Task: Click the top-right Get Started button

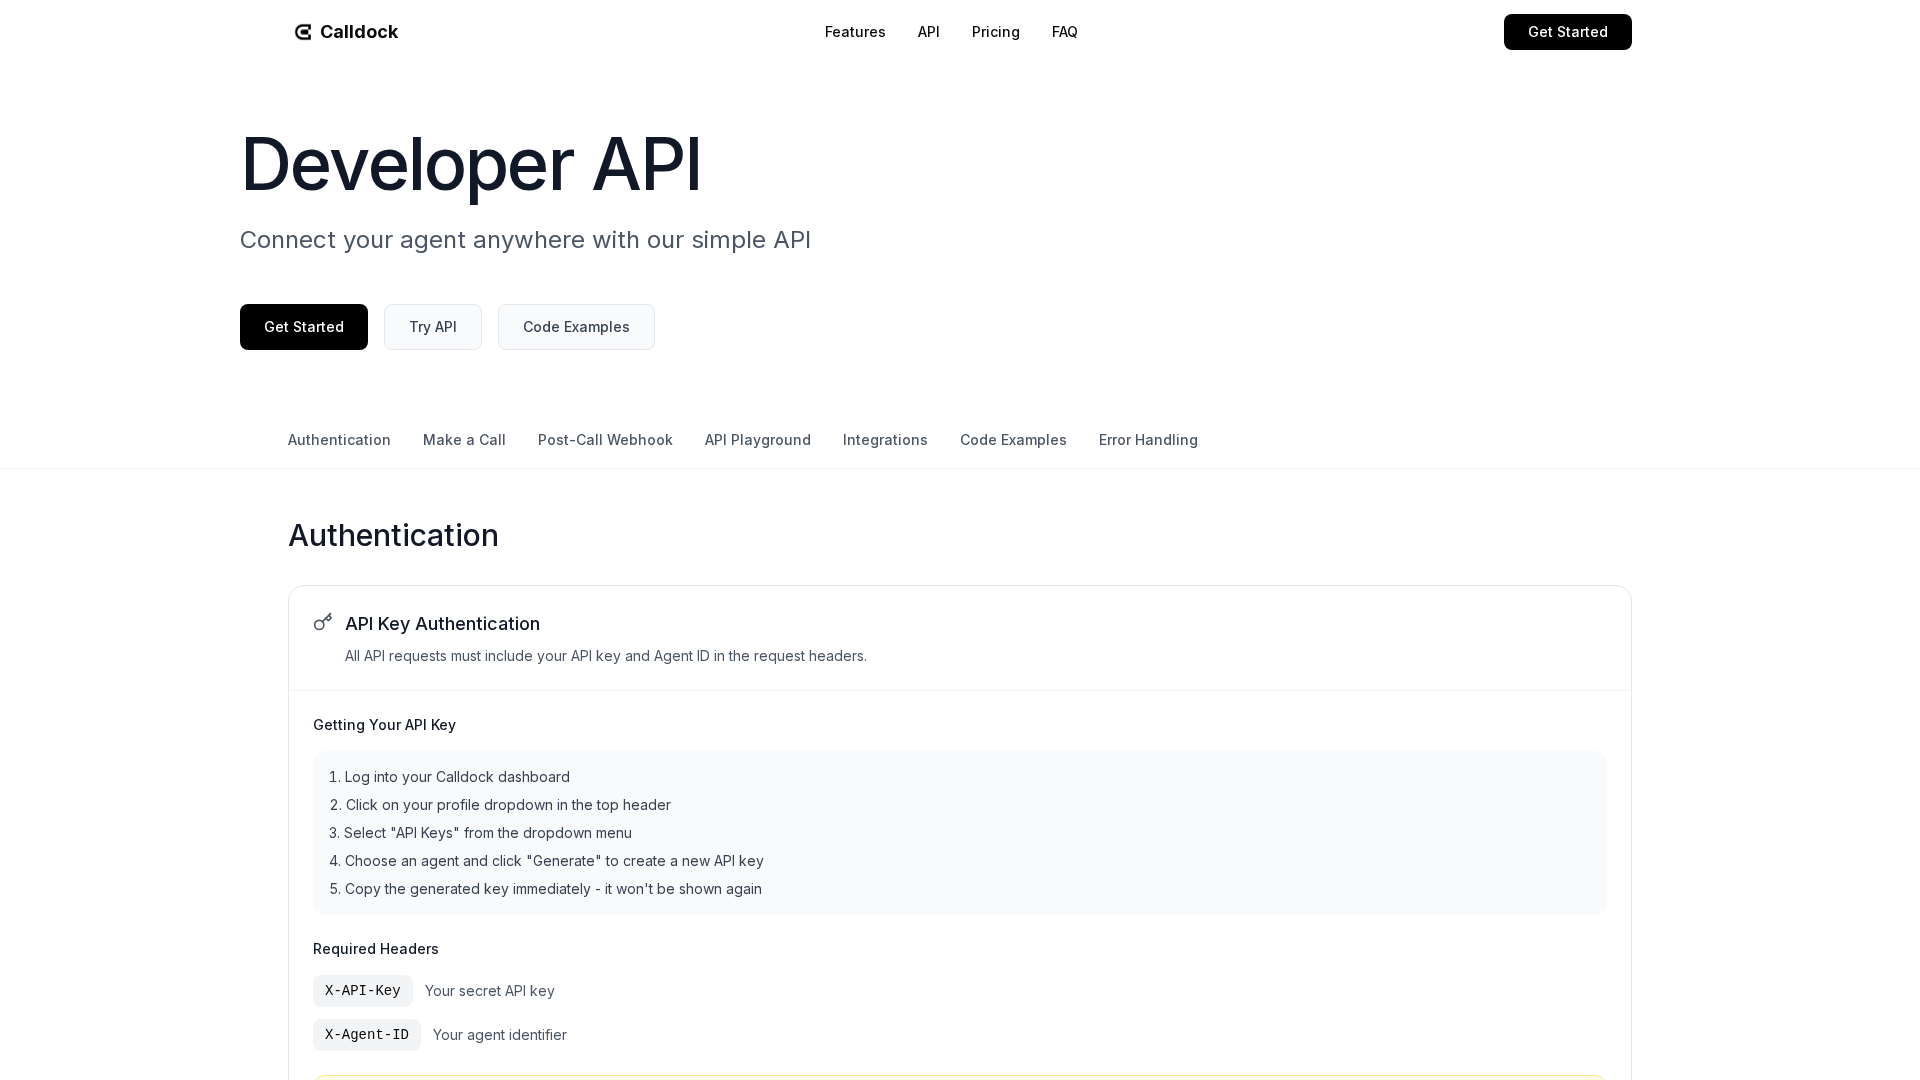Action: (x=1567, y=32)
